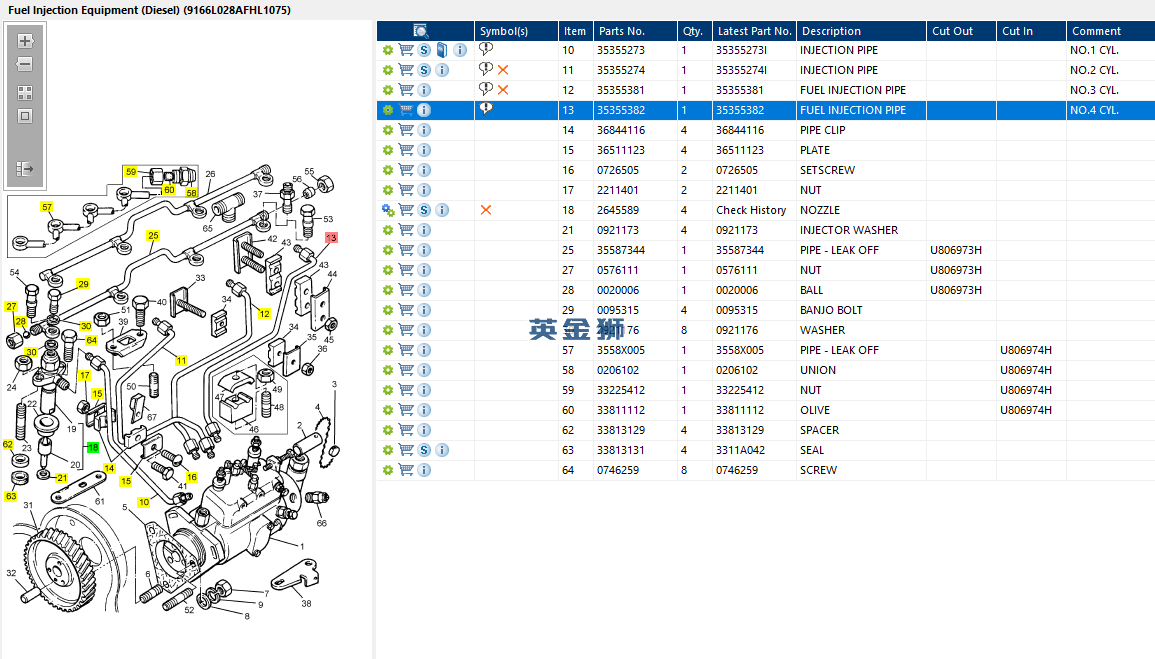Add SETSCREW 0726505 to cart
Image resolution: width=1155 pixels, height=659 pixels.
(406, 169)
